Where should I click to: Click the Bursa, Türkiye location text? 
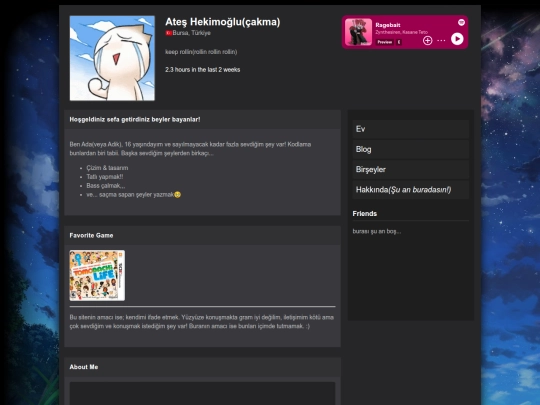click(191, 33)
